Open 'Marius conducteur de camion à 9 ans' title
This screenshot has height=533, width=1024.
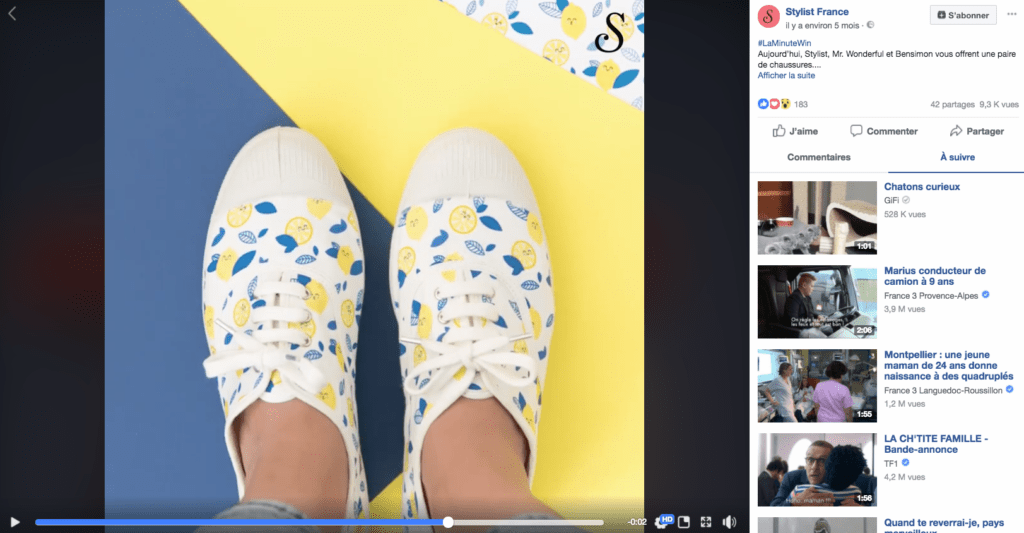[935, 276]
